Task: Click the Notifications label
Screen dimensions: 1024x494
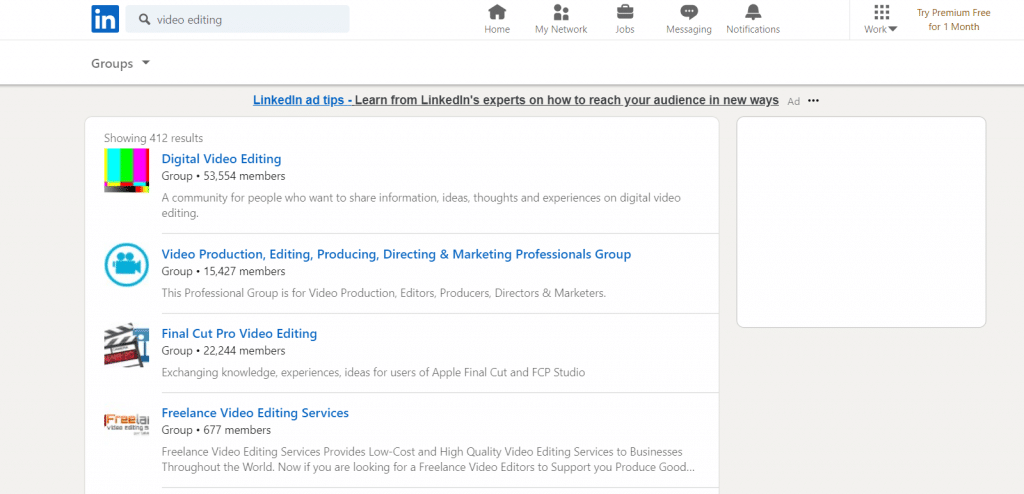Action: pyautogui.click(x=753, y=29)
